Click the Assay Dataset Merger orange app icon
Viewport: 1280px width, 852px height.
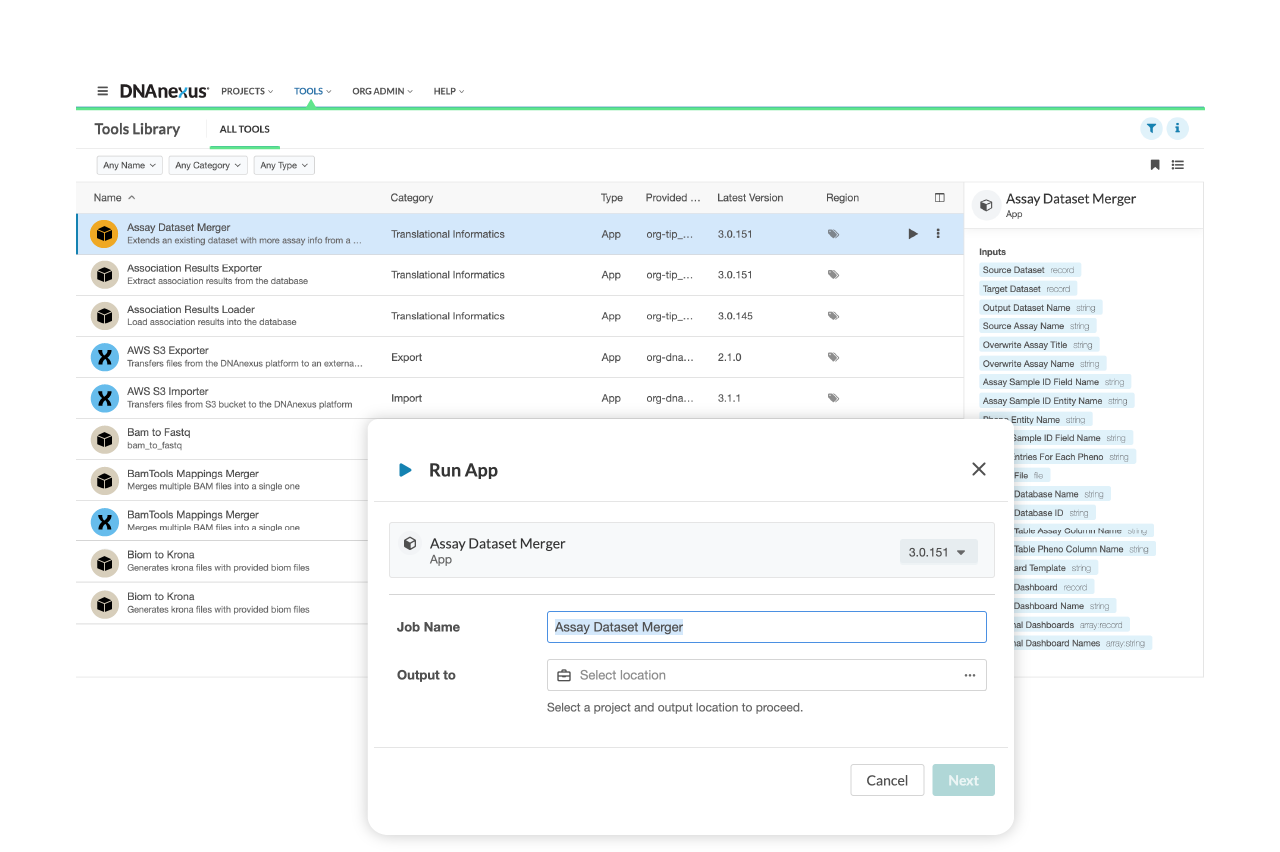click(105, 234)
